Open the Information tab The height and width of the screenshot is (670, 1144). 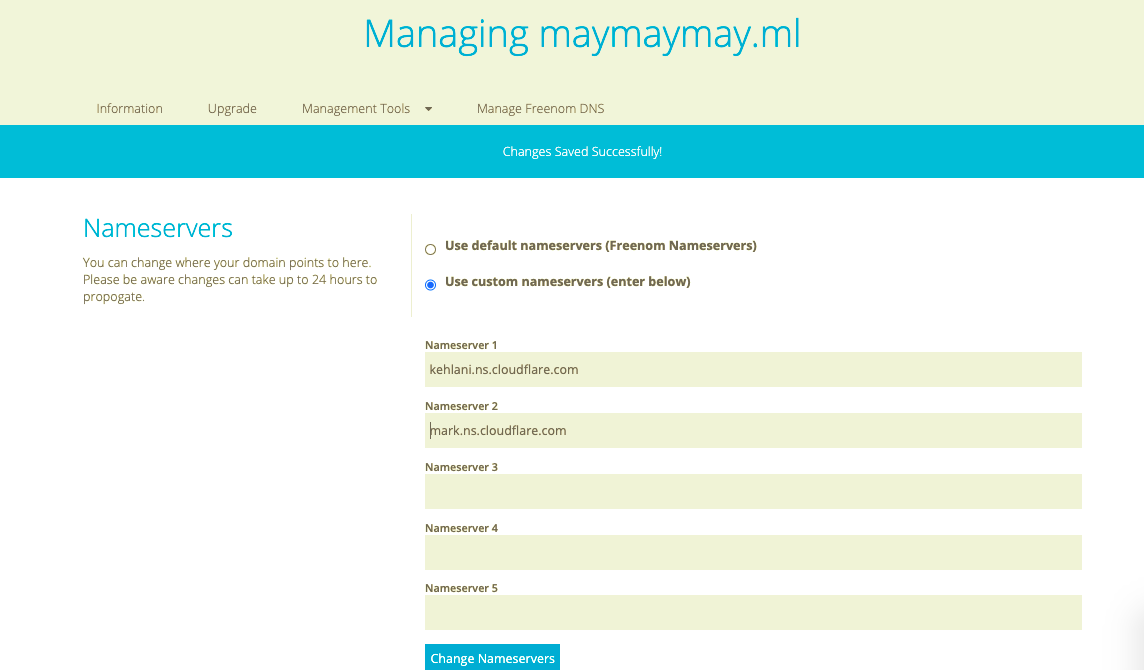click(x=129, y=109)
